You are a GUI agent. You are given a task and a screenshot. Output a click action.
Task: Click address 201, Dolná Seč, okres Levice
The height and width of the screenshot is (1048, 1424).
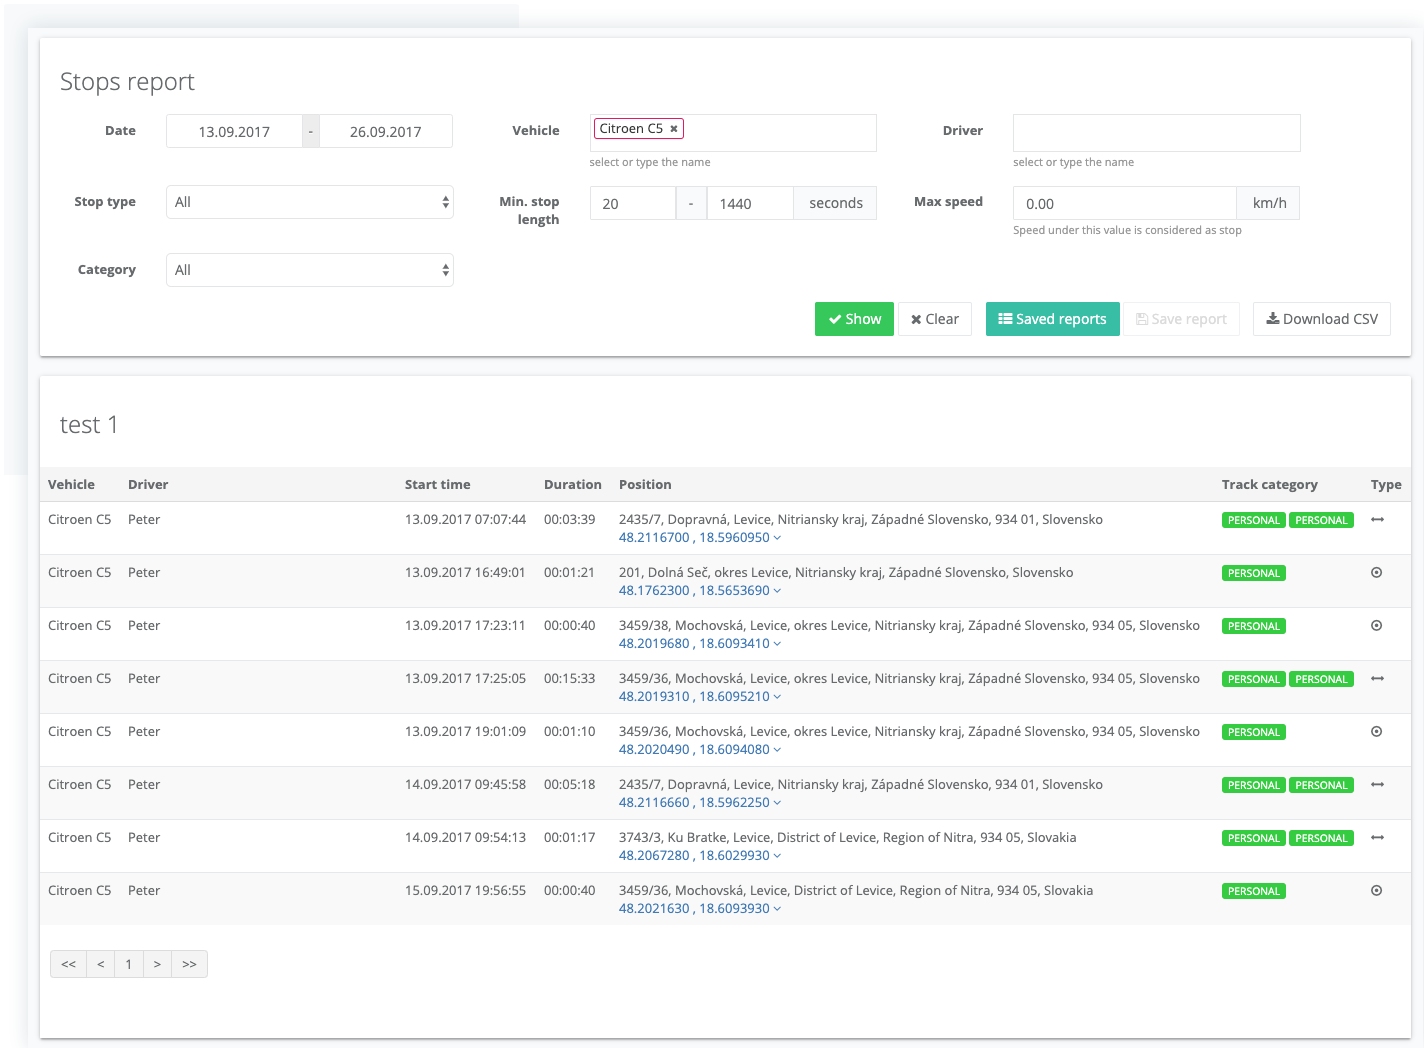click(x=846, y=573)
